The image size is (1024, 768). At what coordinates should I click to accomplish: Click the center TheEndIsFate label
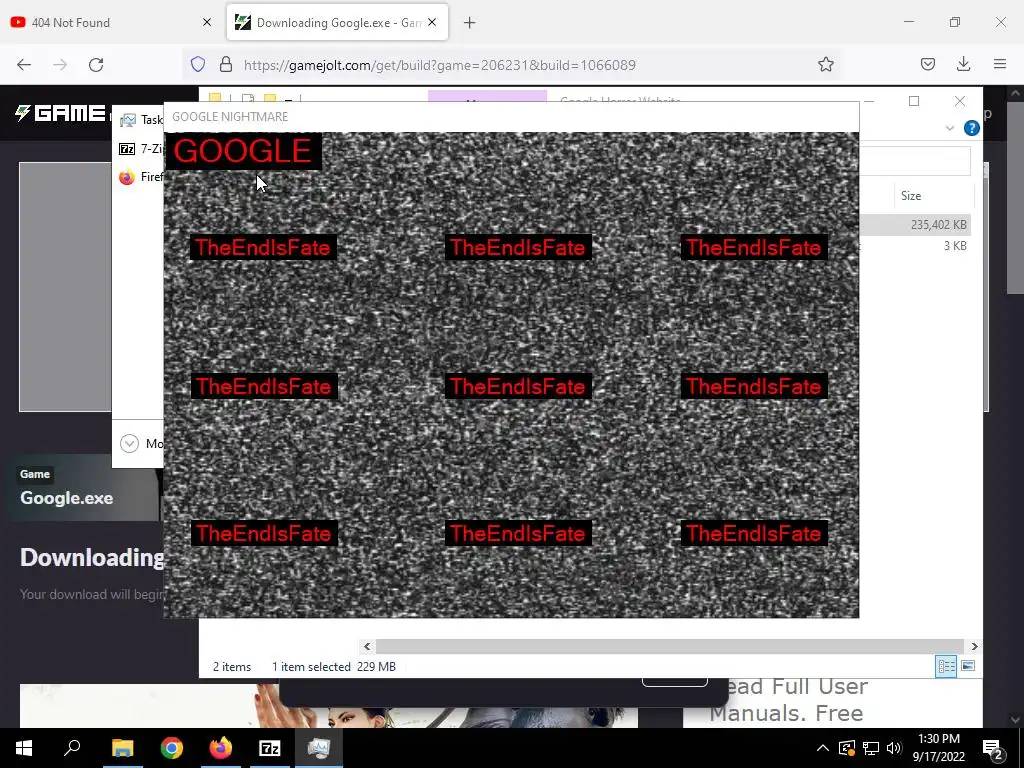(518, 386)
